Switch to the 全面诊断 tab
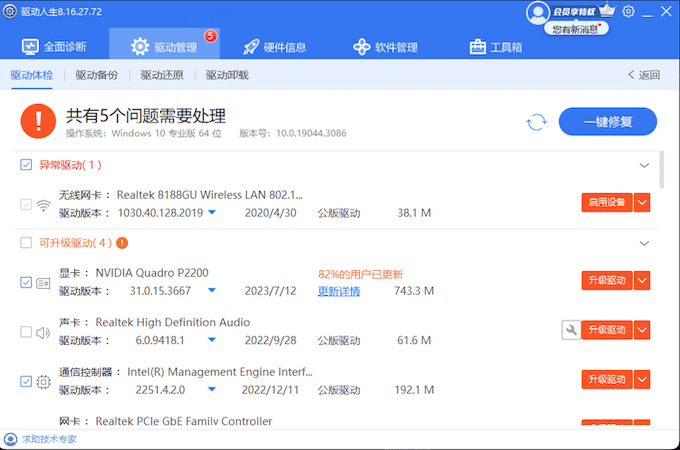The height and width of the screenshot is (450, 680). pyautogui.click(x=54, y=47)
